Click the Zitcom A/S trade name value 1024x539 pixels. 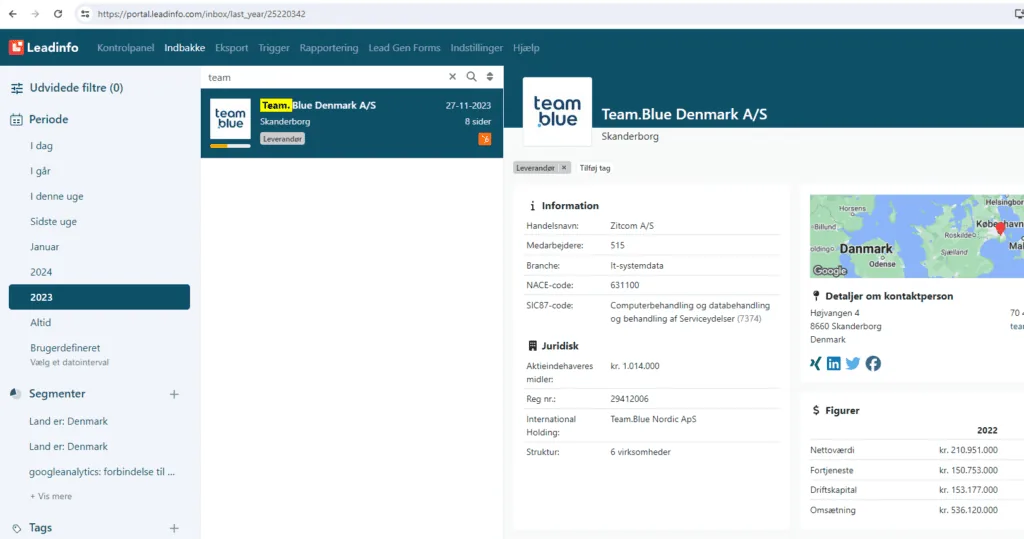click(x=632, y=225)
